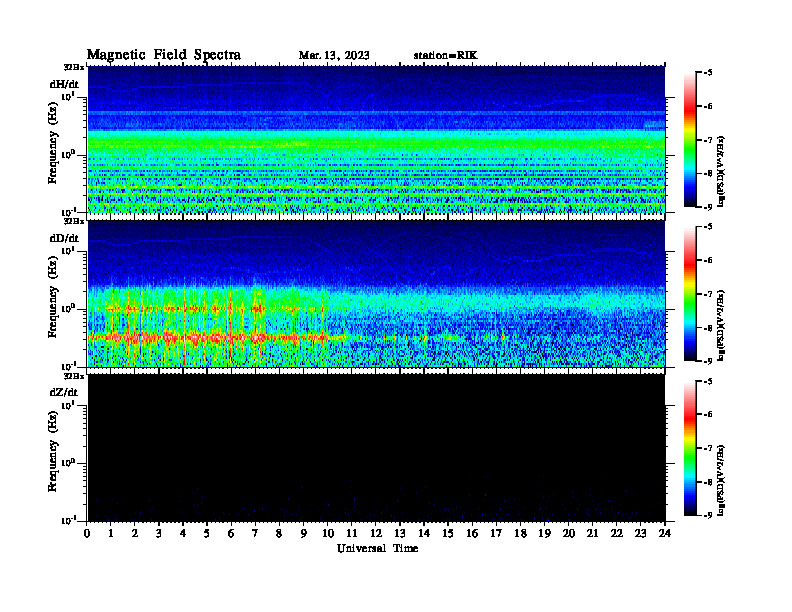This screenshot has height=612, width=792.
Task: Click the "32Hz" label atop dZ/dt panel
Action: point(74,376)
